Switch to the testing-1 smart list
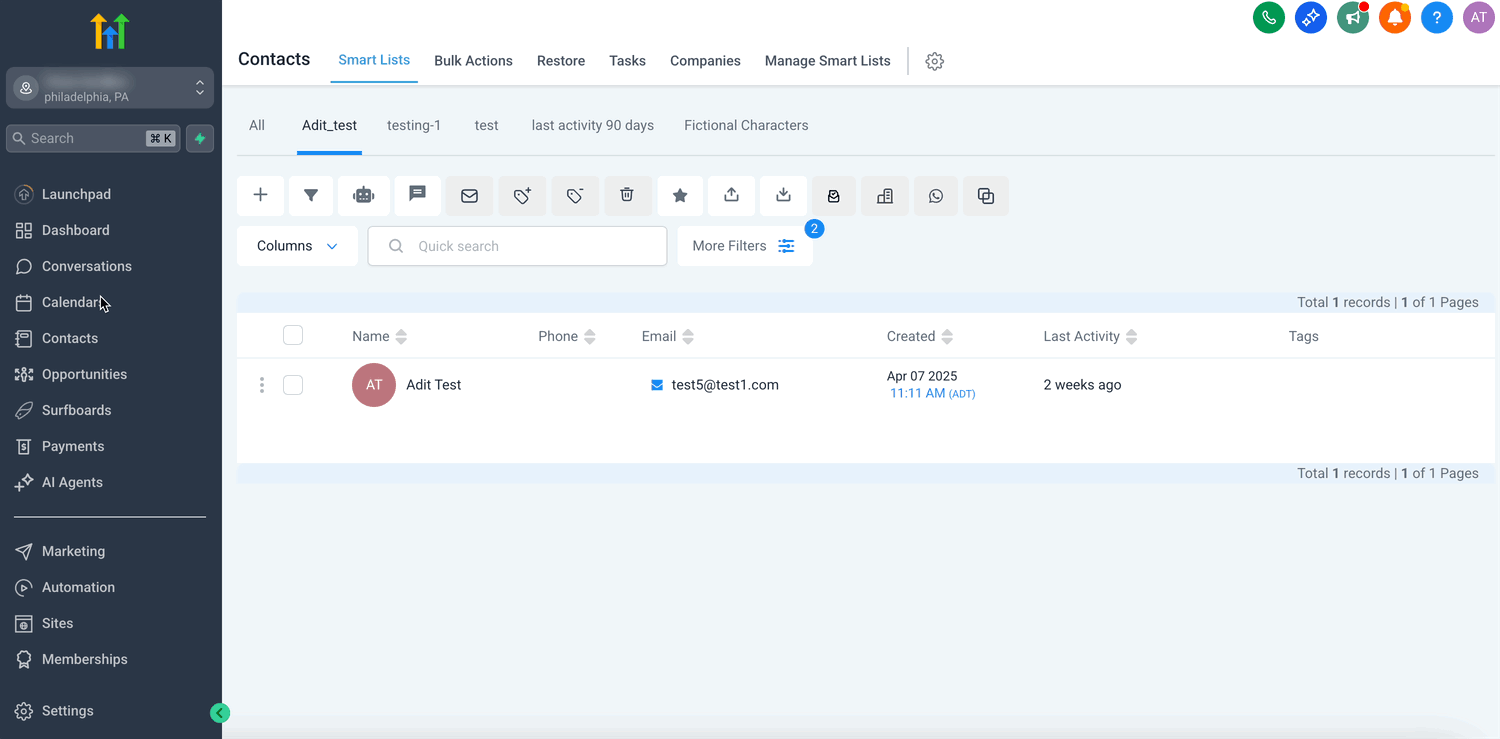 coord(414,125)
